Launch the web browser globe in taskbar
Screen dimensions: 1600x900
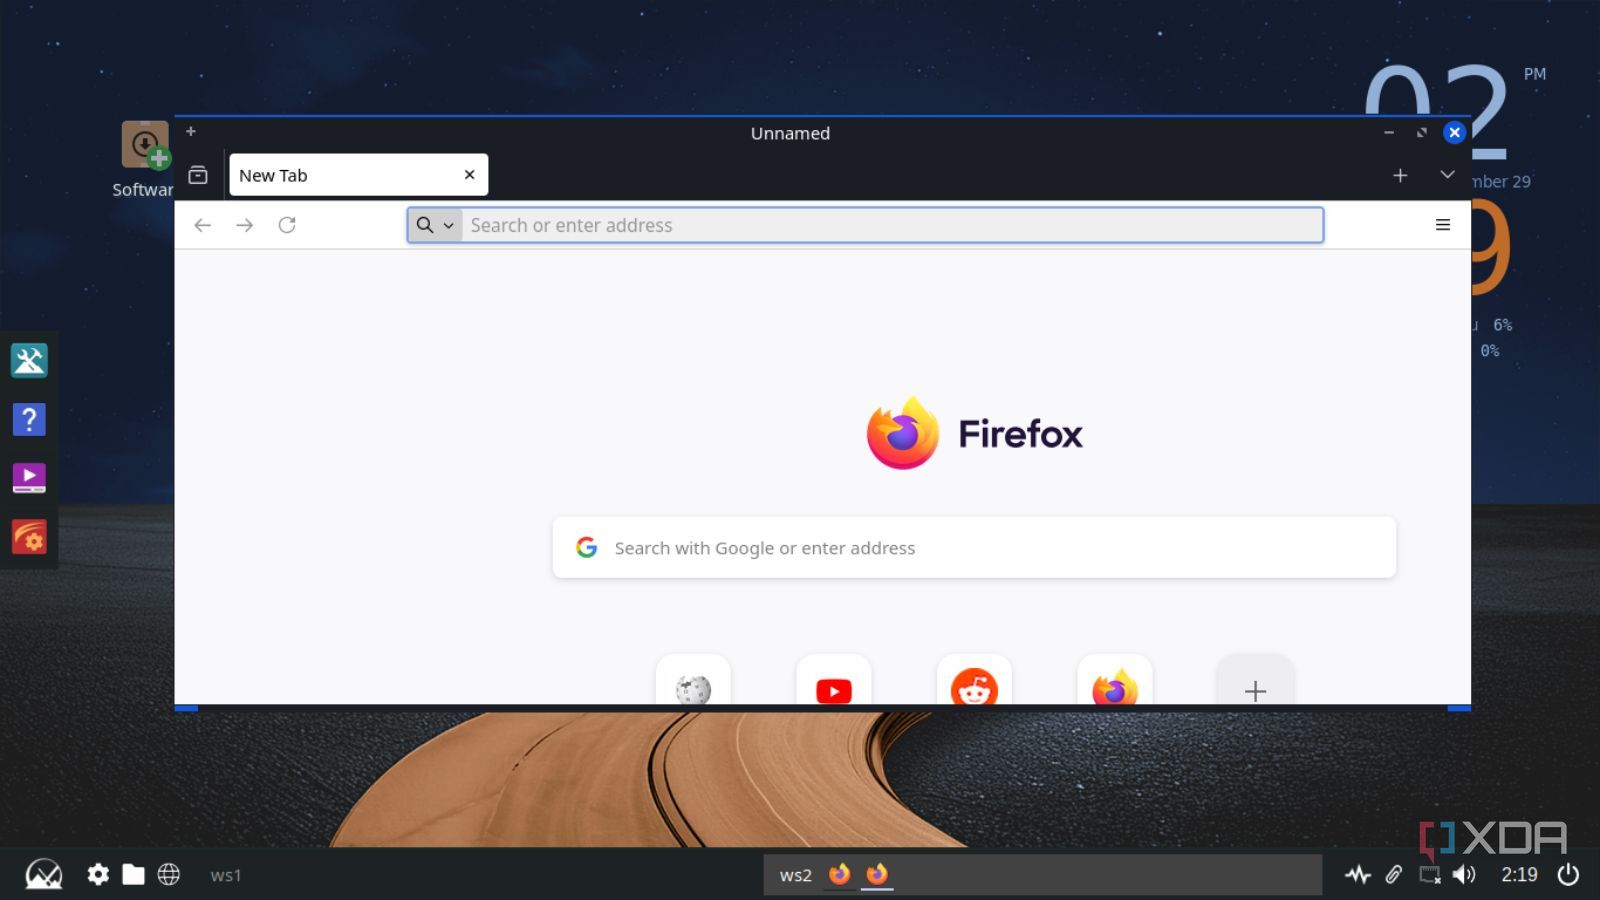(169, 875)
